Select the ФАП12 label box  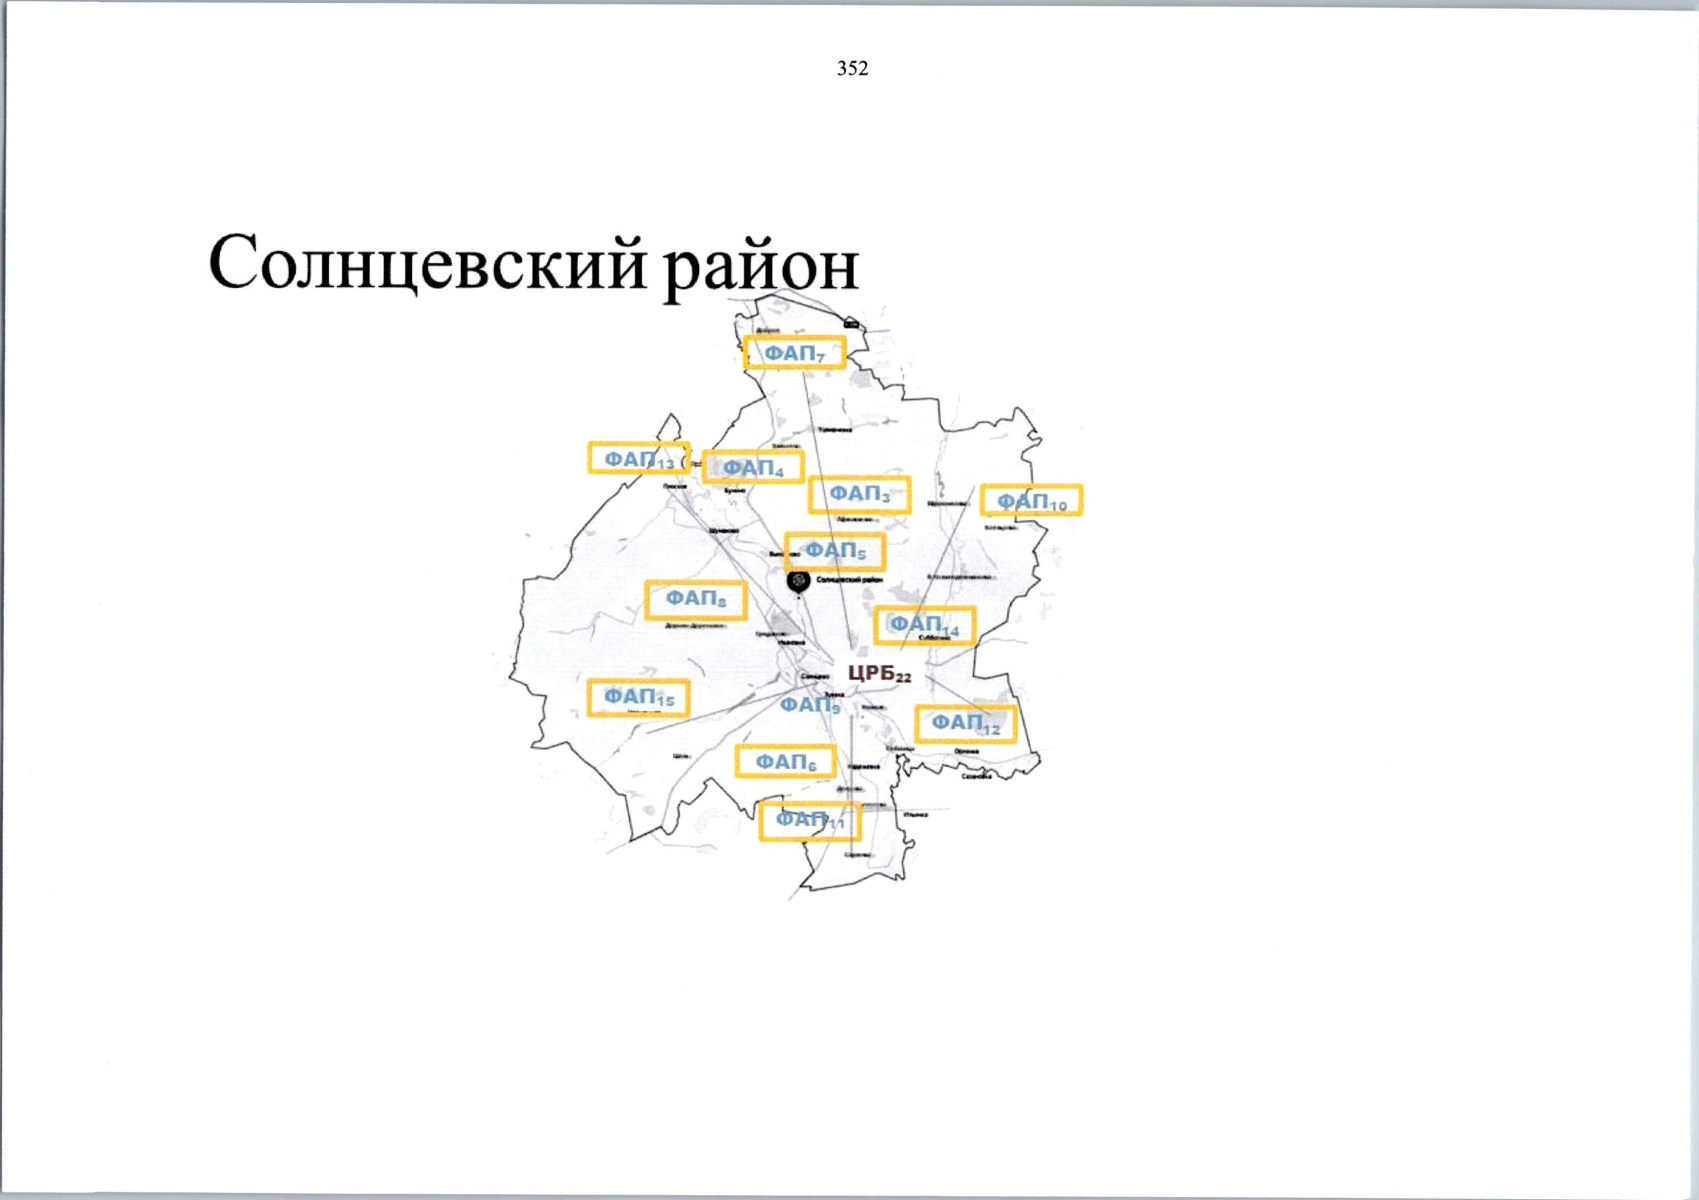point(965,723)
